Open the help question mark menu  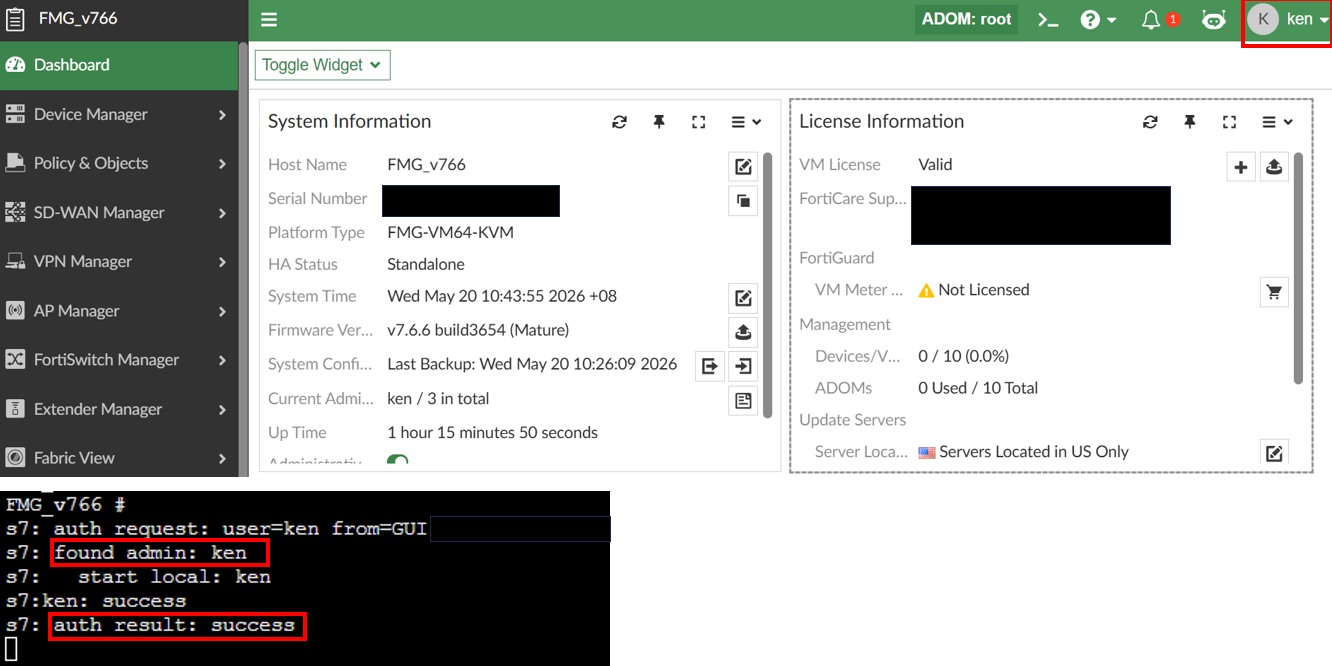click(x=1098, y=20)
